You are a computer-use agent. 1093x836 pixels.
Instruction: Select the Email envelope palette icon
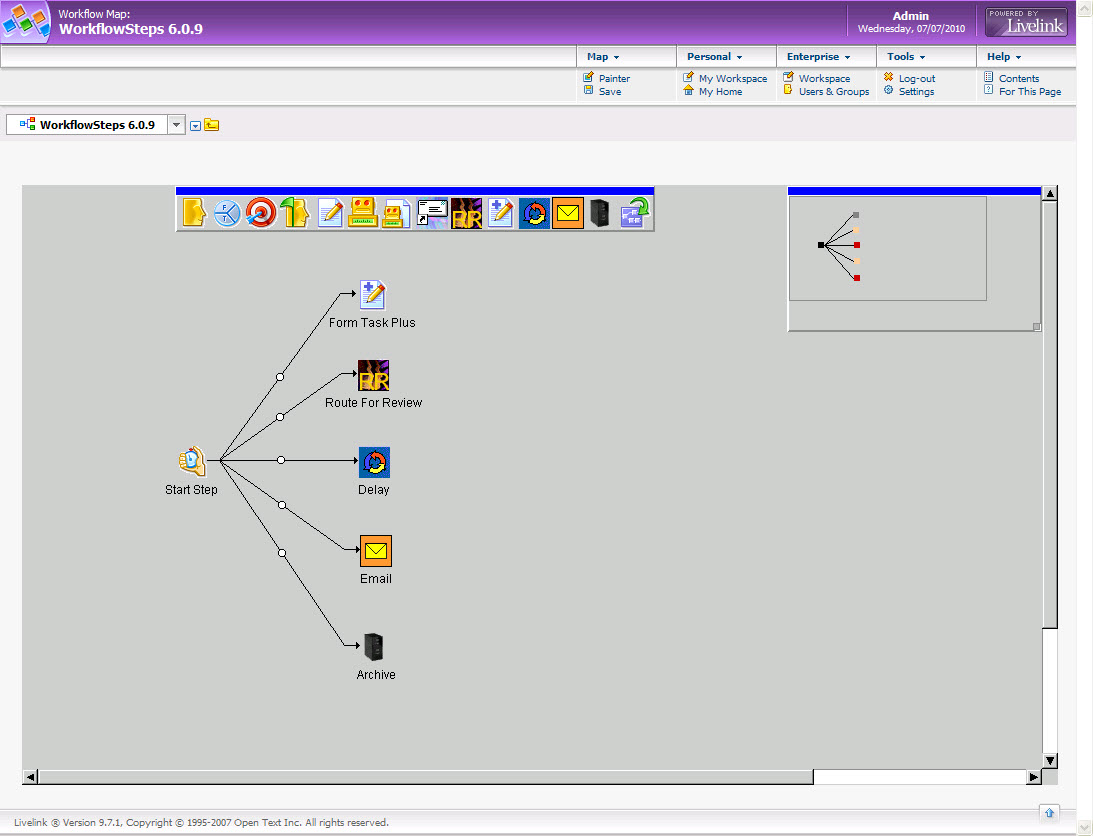point(568,213)
